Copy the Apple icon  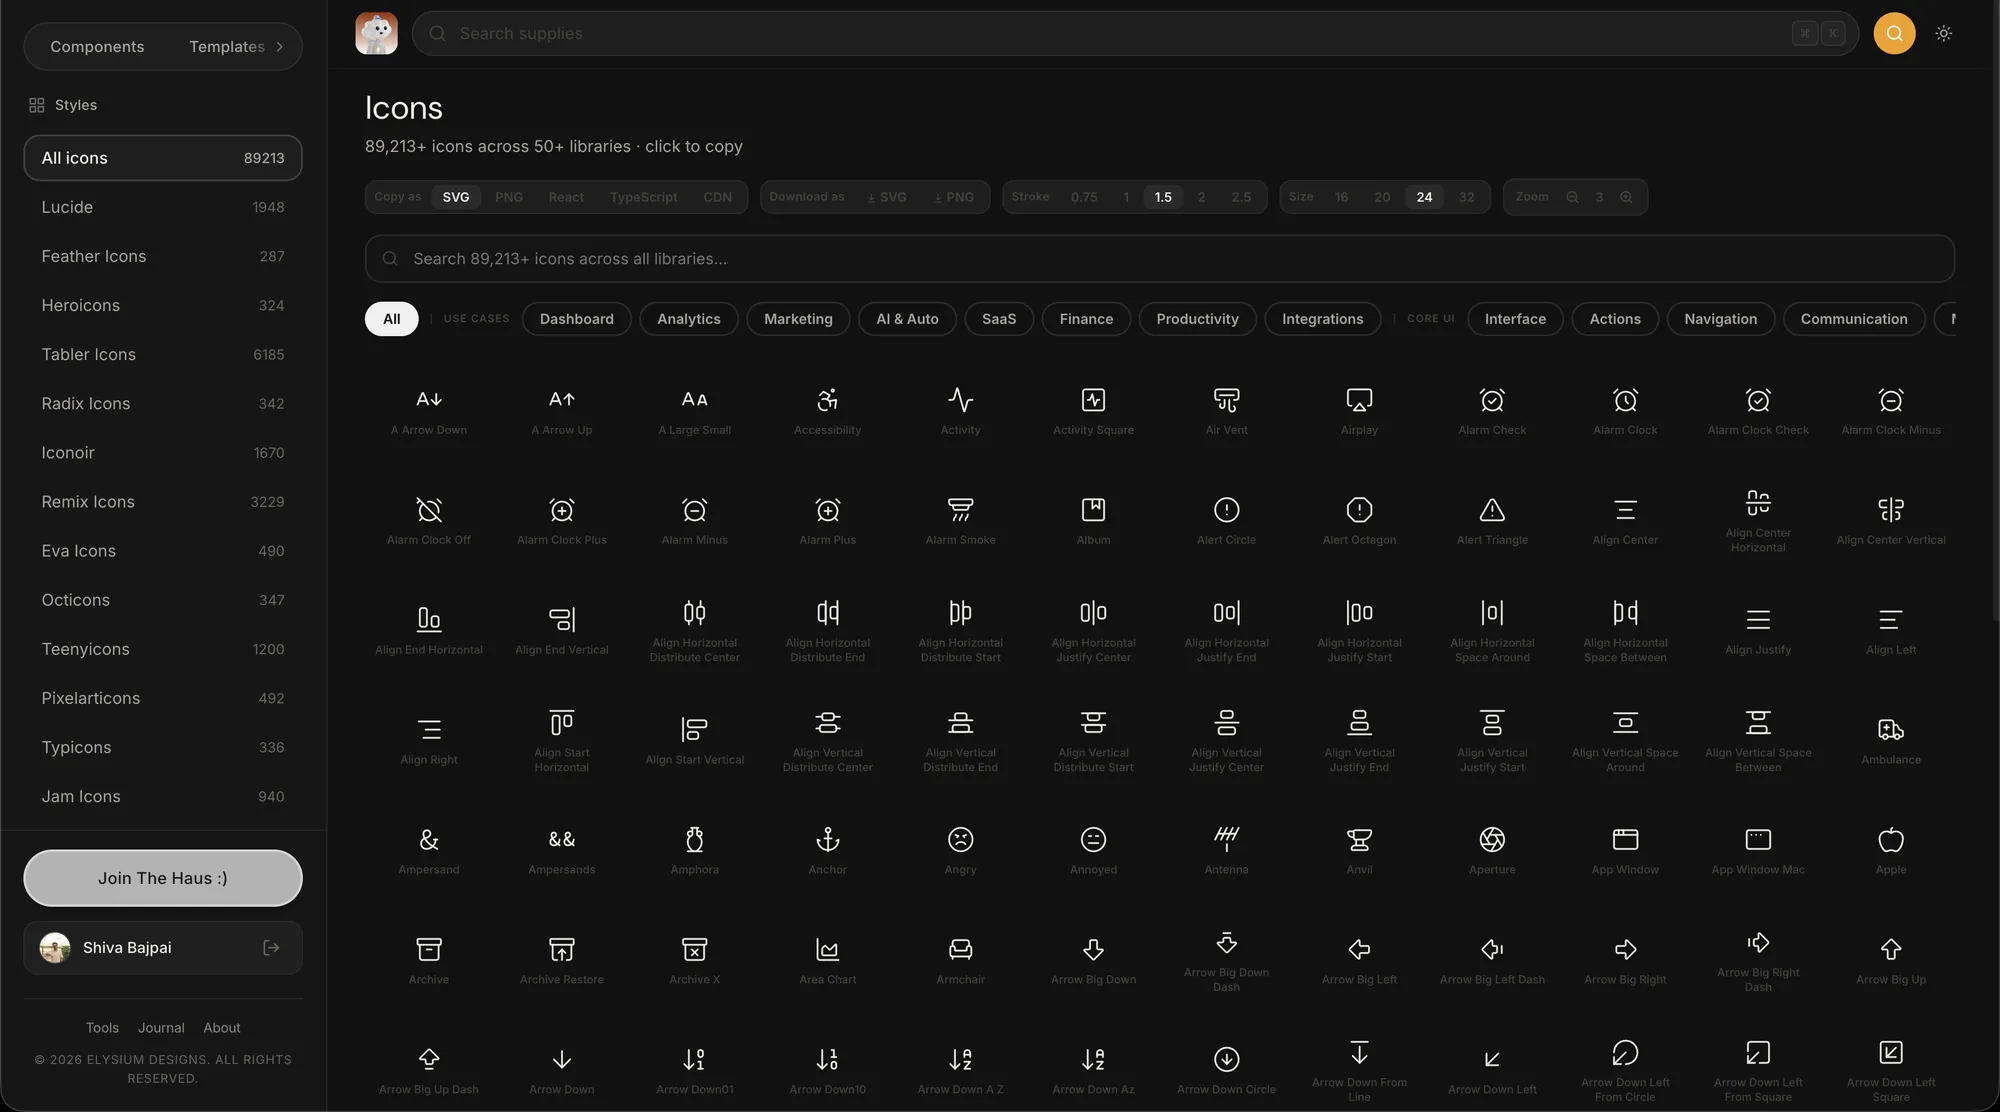click(1891, 840)
